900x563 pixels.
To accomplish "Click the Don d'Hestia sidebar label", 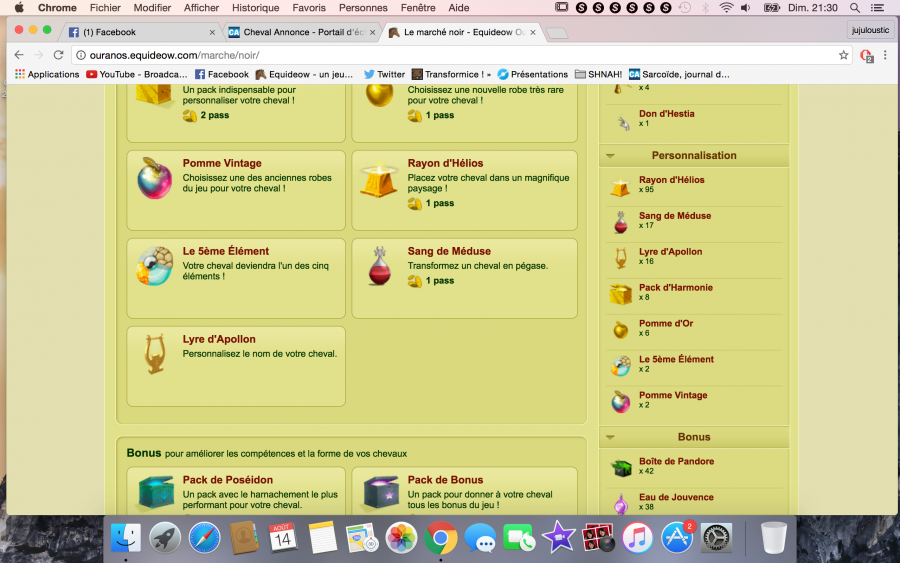I will 667,114.
